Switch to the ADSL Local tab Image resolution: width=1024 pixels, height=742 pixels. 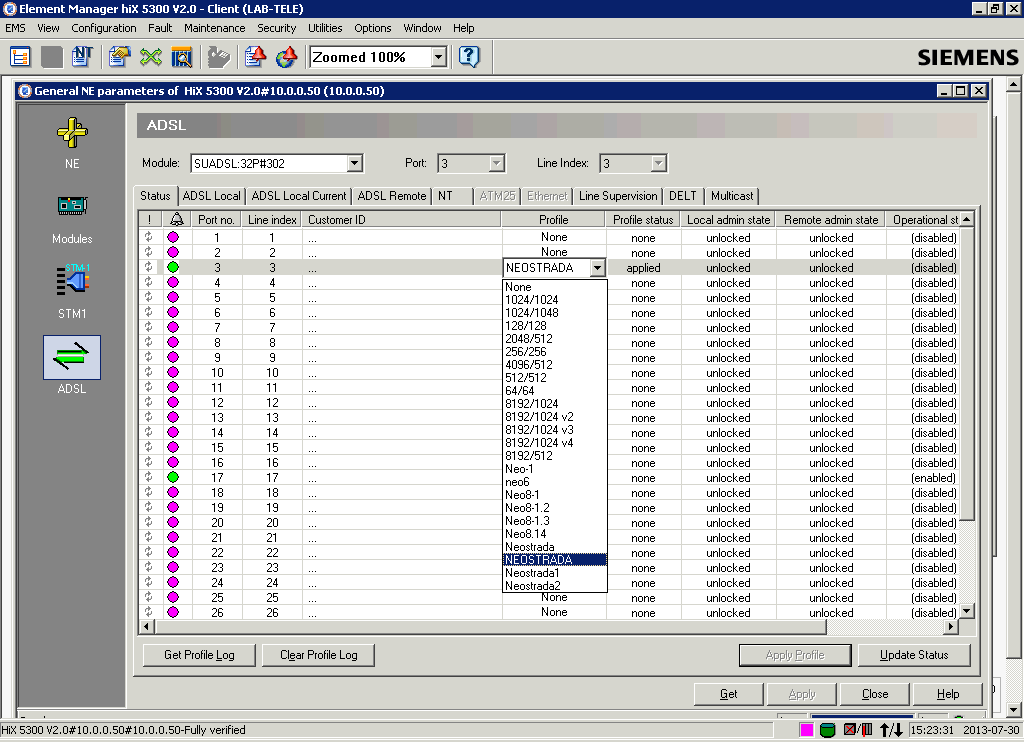click(212, 196)
